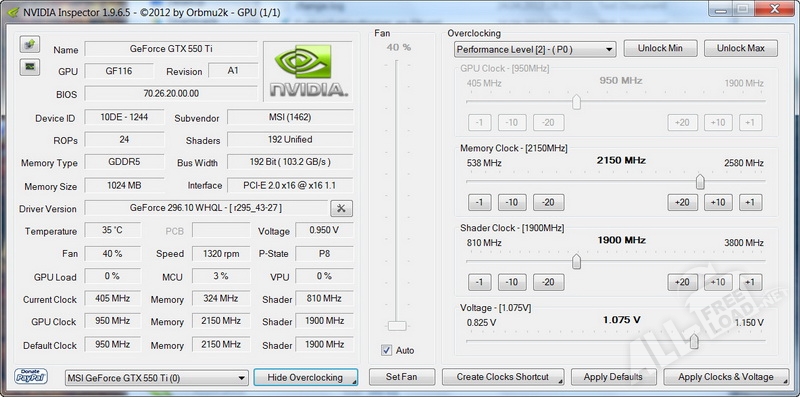Screen dimensions: 800x397
Task: Click the Memory Type value GDDR5
Action: coord(124,162)
